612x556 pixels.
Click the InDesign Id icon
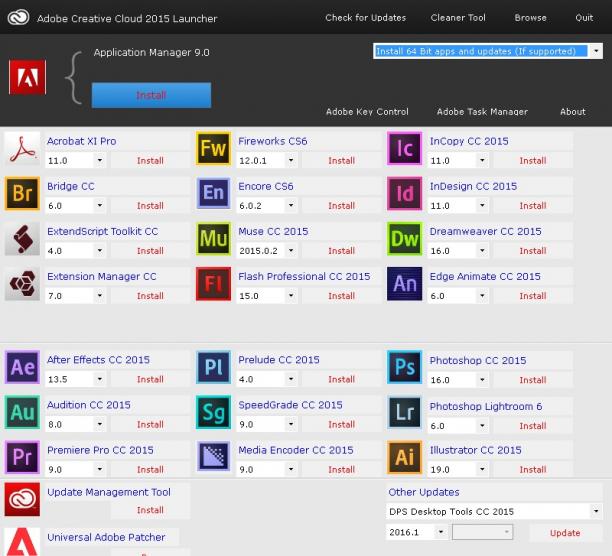(404, 194)
